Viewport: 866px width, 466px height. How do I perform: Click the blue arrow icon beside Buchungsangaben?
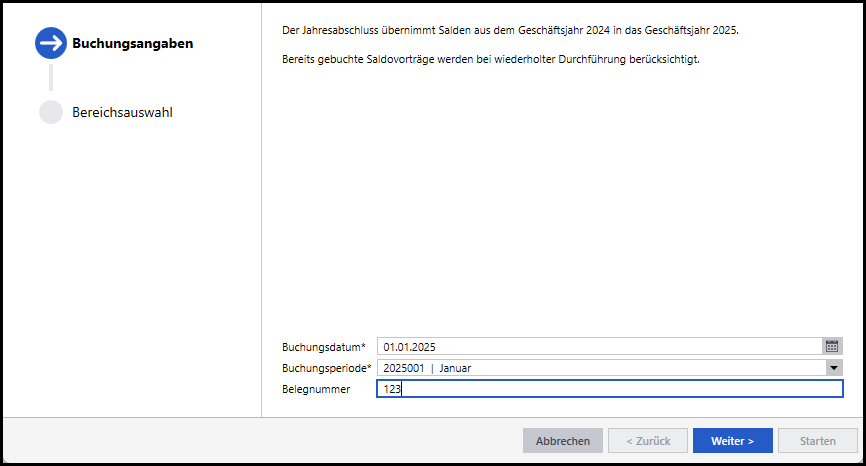[x=50, y=43]
